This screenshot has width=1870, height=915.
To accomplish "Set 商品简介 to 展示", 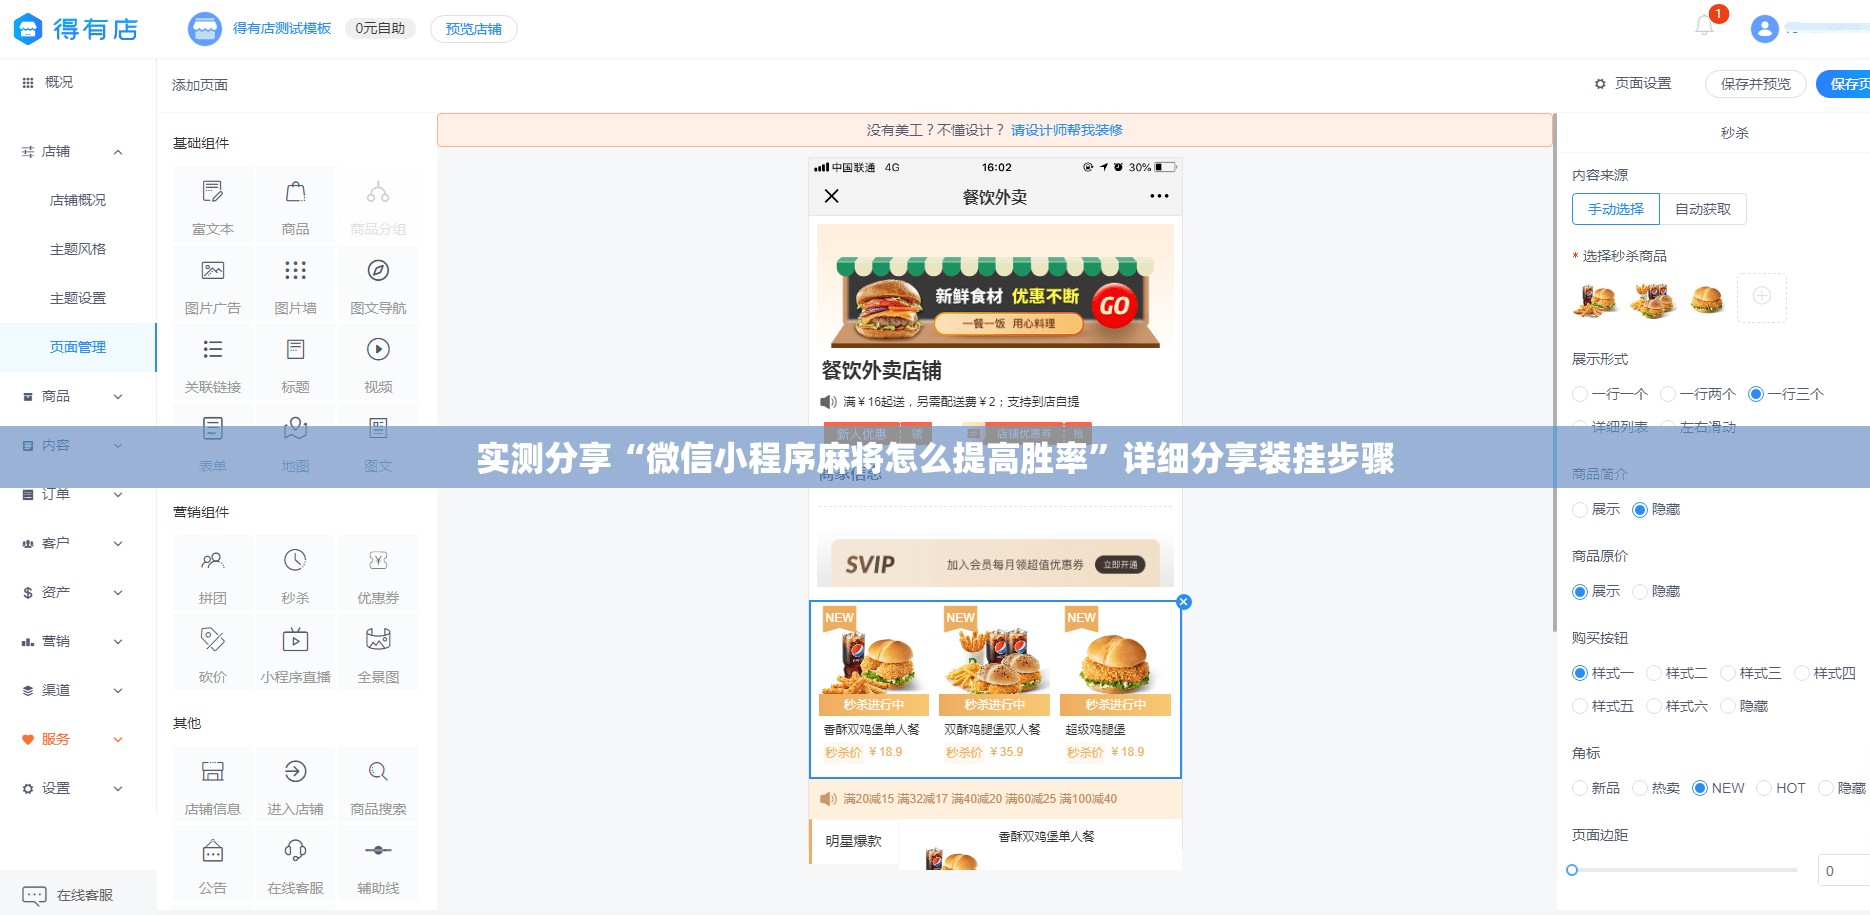I will pos(1596,509).
